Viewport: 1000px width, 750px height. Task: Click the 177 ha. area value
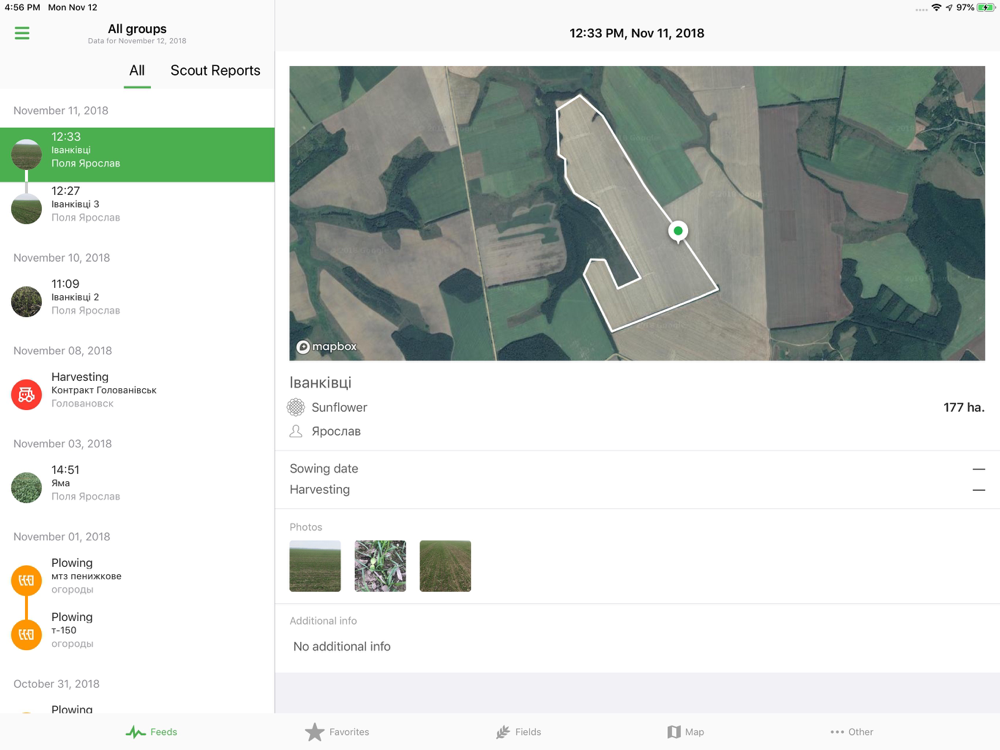pyautogui.click(x=964, y=407)
